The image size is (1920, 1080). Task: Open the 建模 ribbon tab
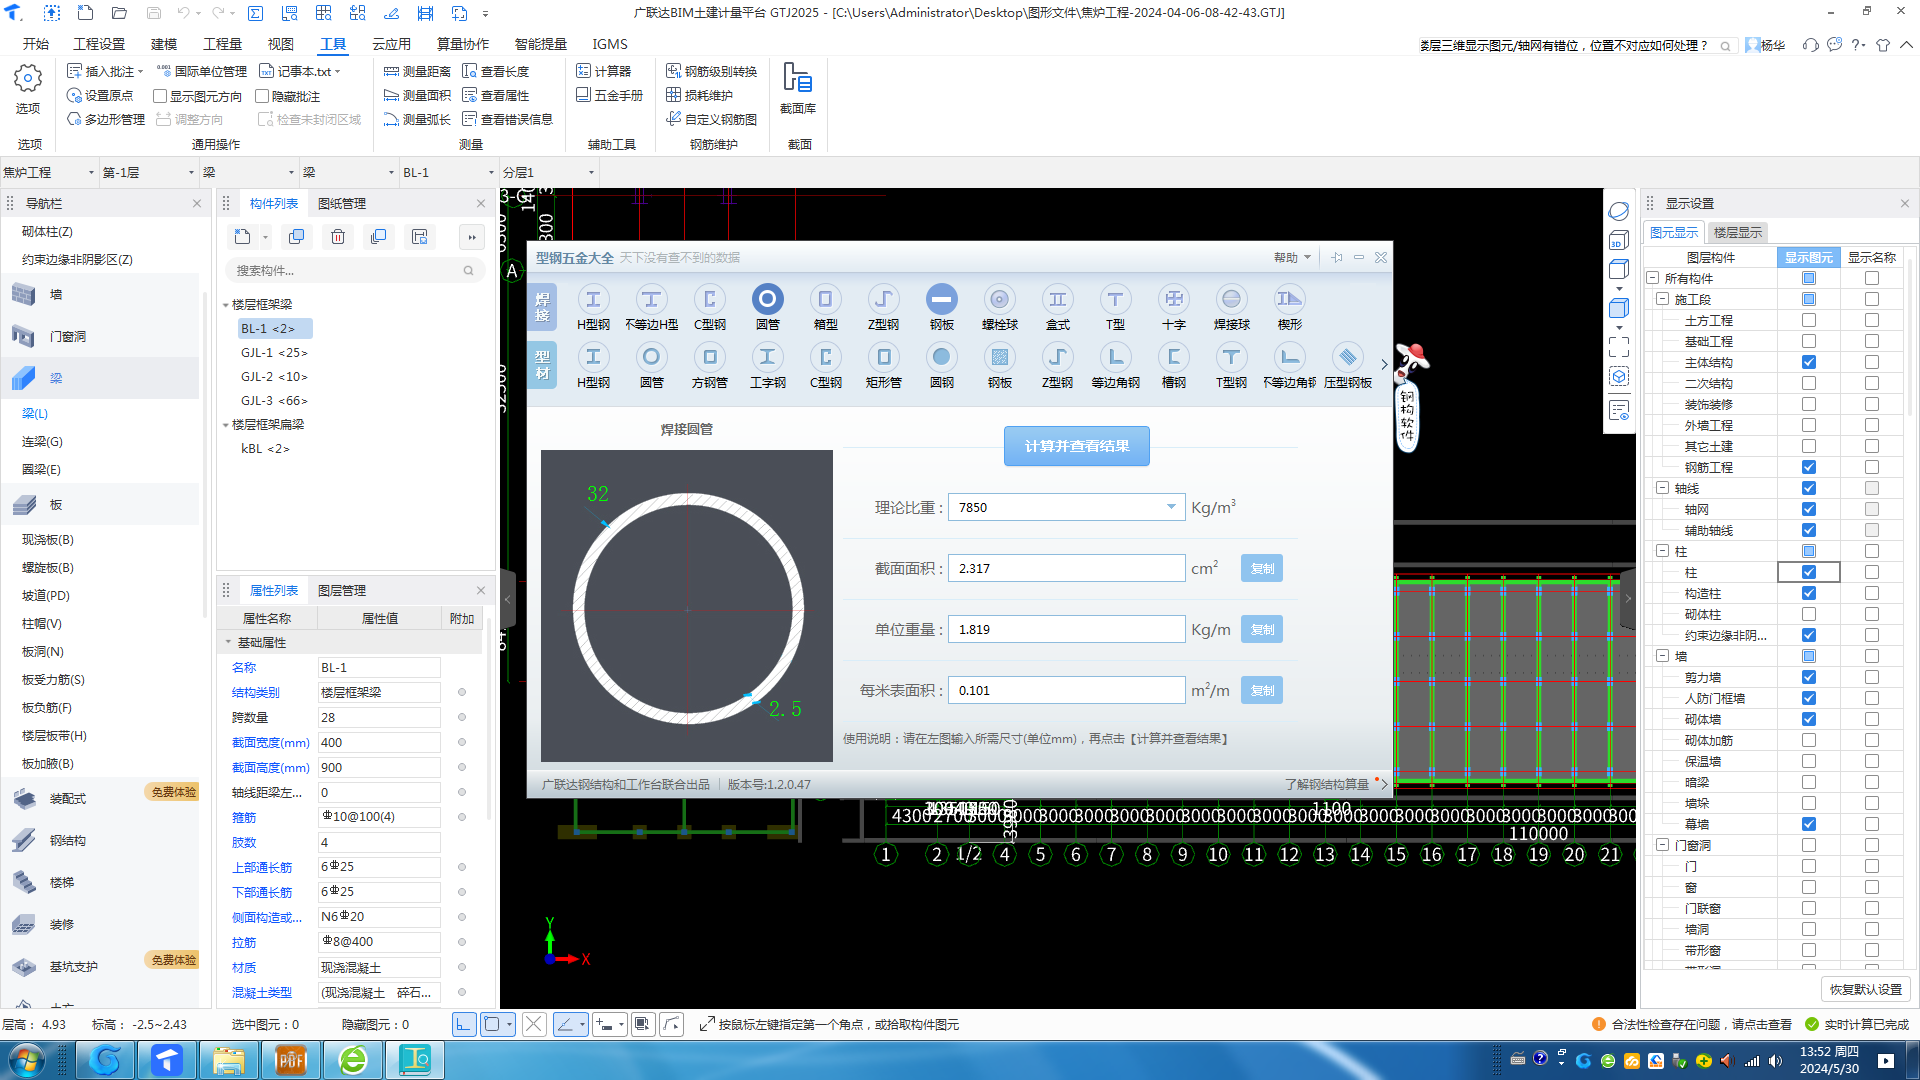164,44
